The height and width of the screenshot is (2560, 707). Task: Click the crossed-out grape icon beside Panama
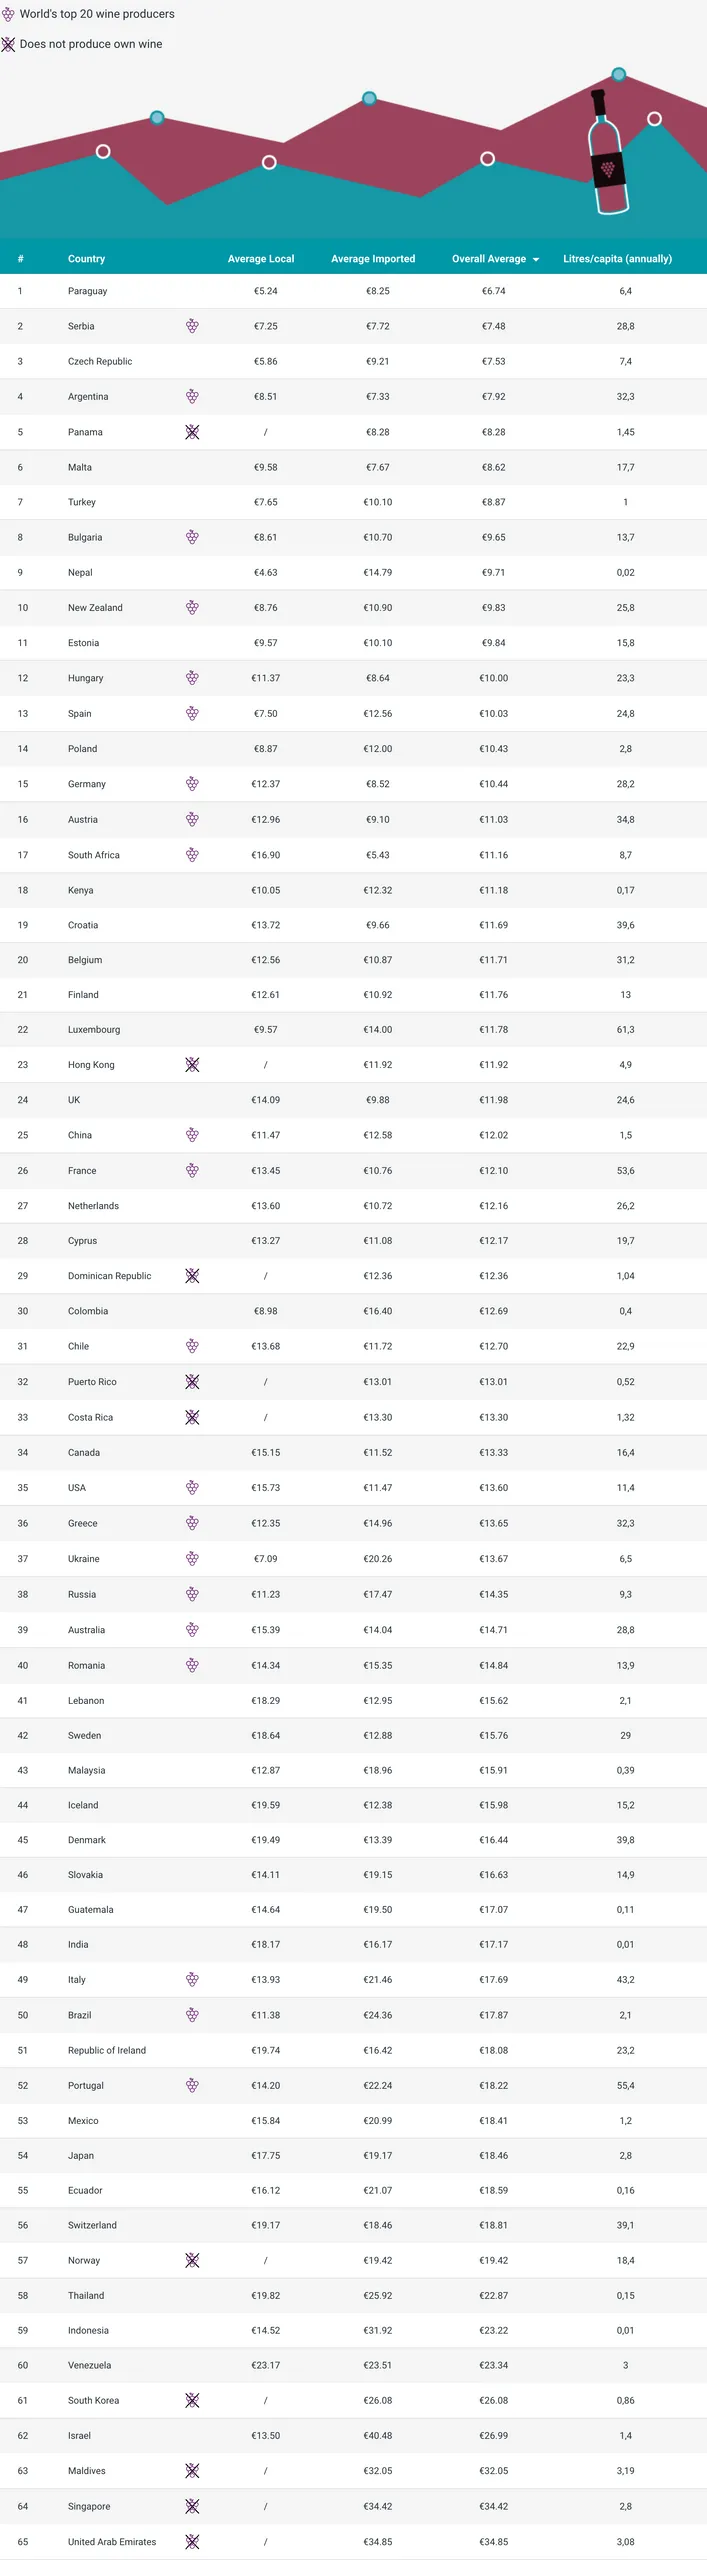coord(192,432)
